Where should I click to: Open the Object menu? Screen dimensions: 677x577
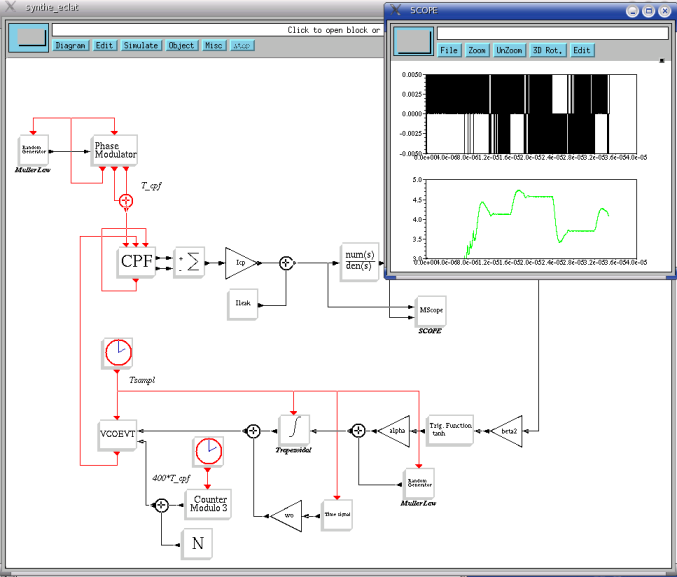[181, 45]
